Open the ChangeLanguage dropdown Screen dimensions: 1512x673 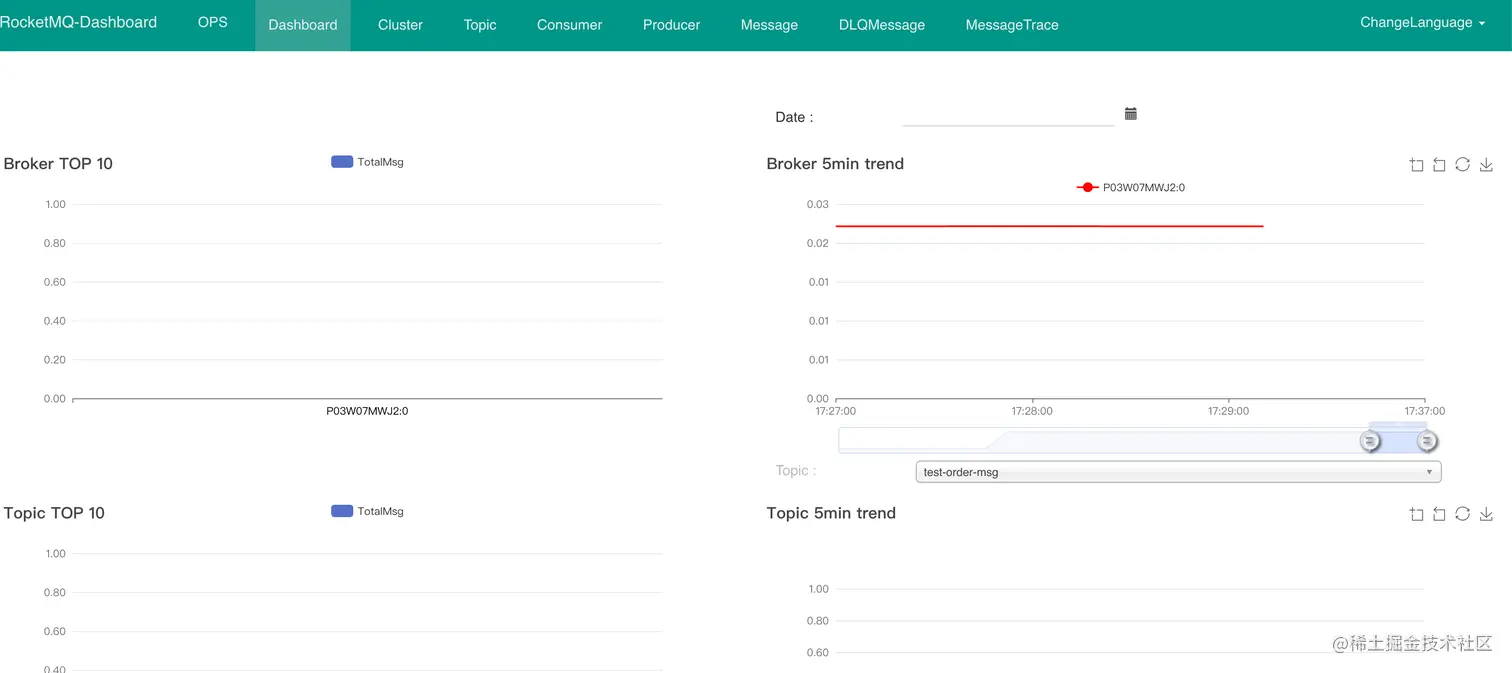pos(1422,23)
